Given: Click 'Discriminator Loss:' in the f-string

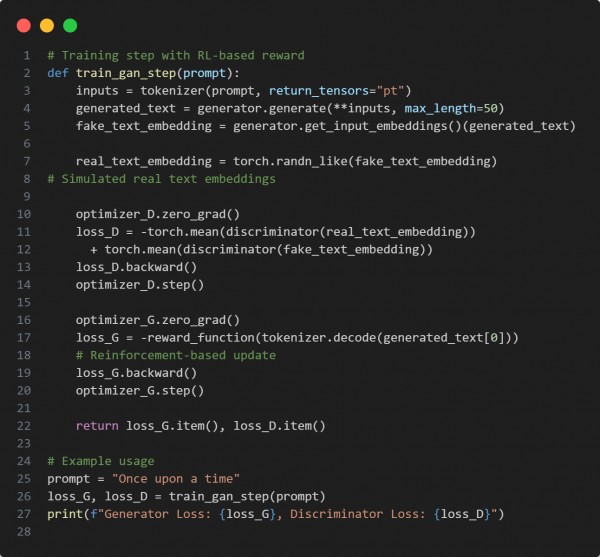Looking at the screenshot, I should tap(358, 514).
